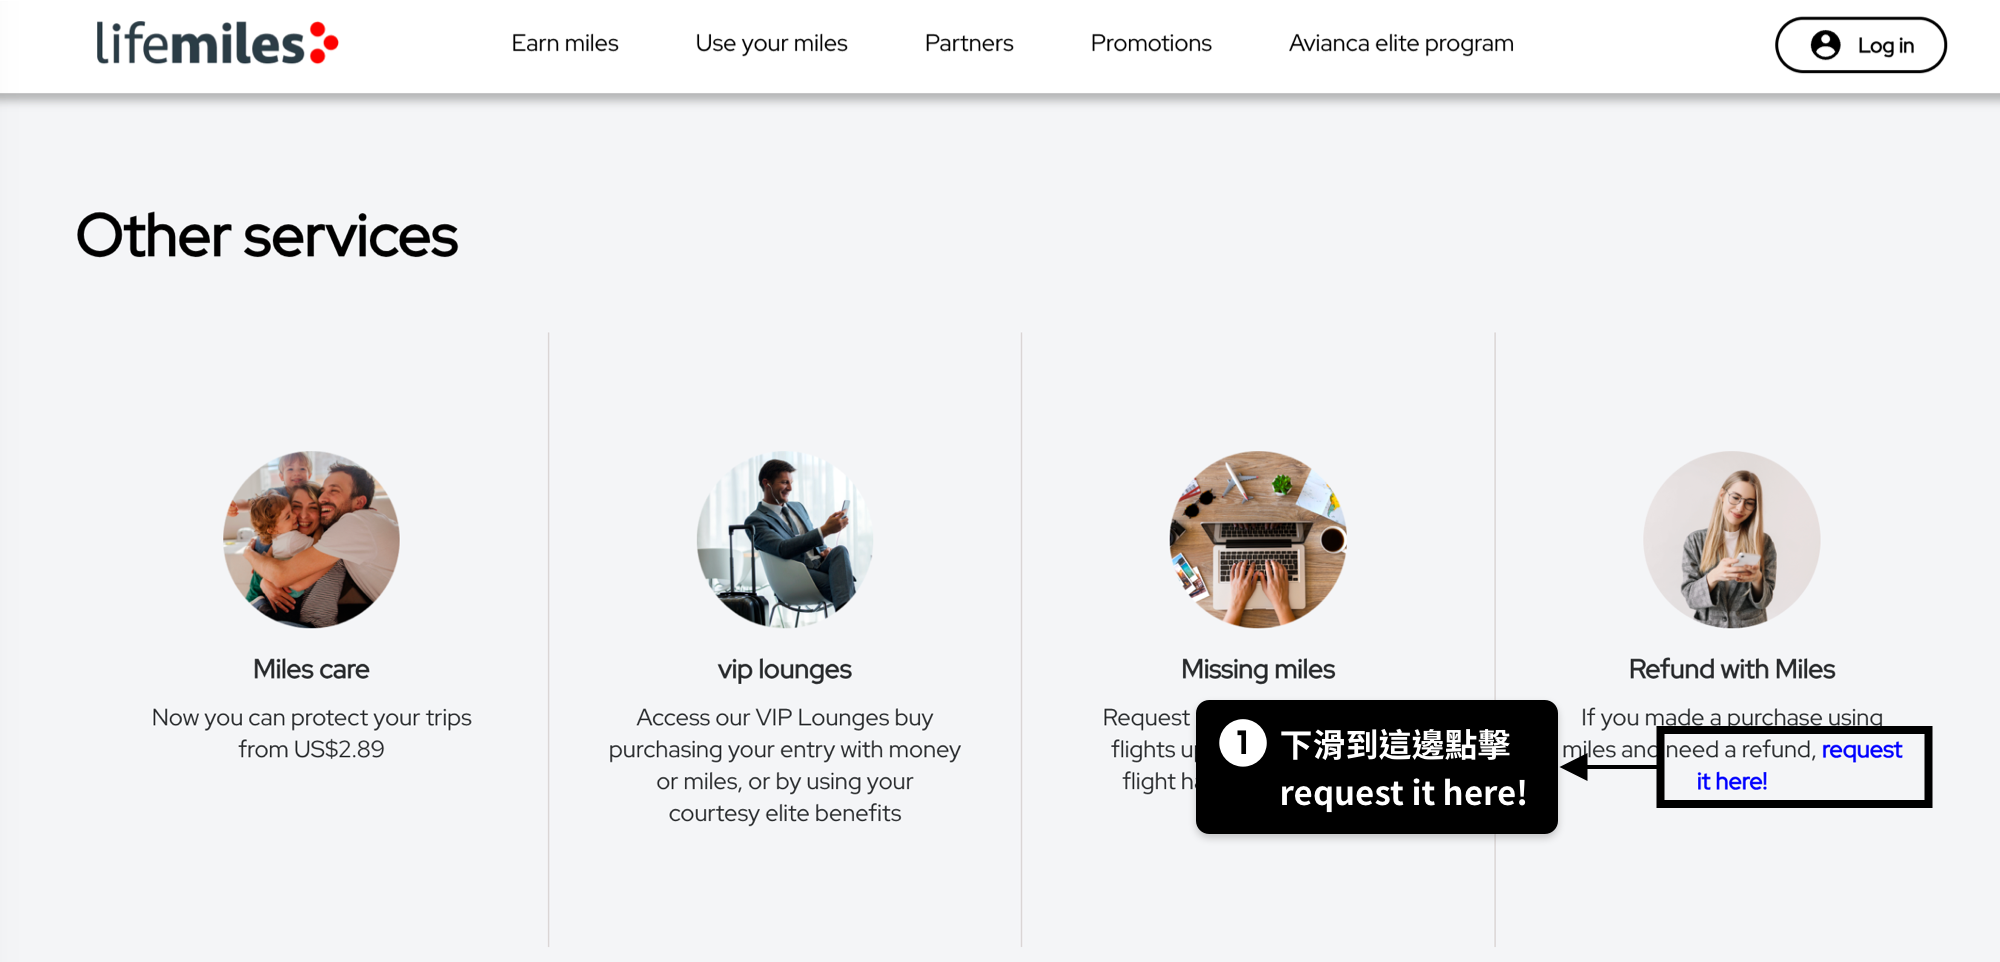Open the Refund with Miles heading
The height and width of the screenshot is (962, 2000).
click(x=1732, y=669)
